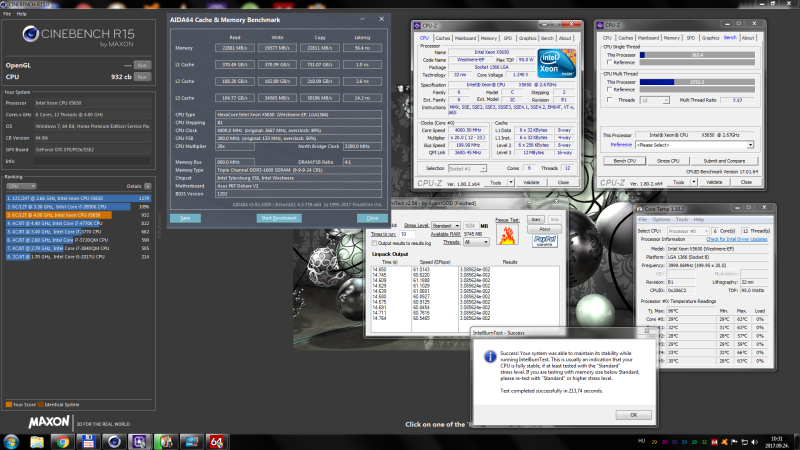This screenshot has height=450, width=800.
Task: Click the orange Your Score legend swatch
Action: pyautogui.click(x=9, y=405)
